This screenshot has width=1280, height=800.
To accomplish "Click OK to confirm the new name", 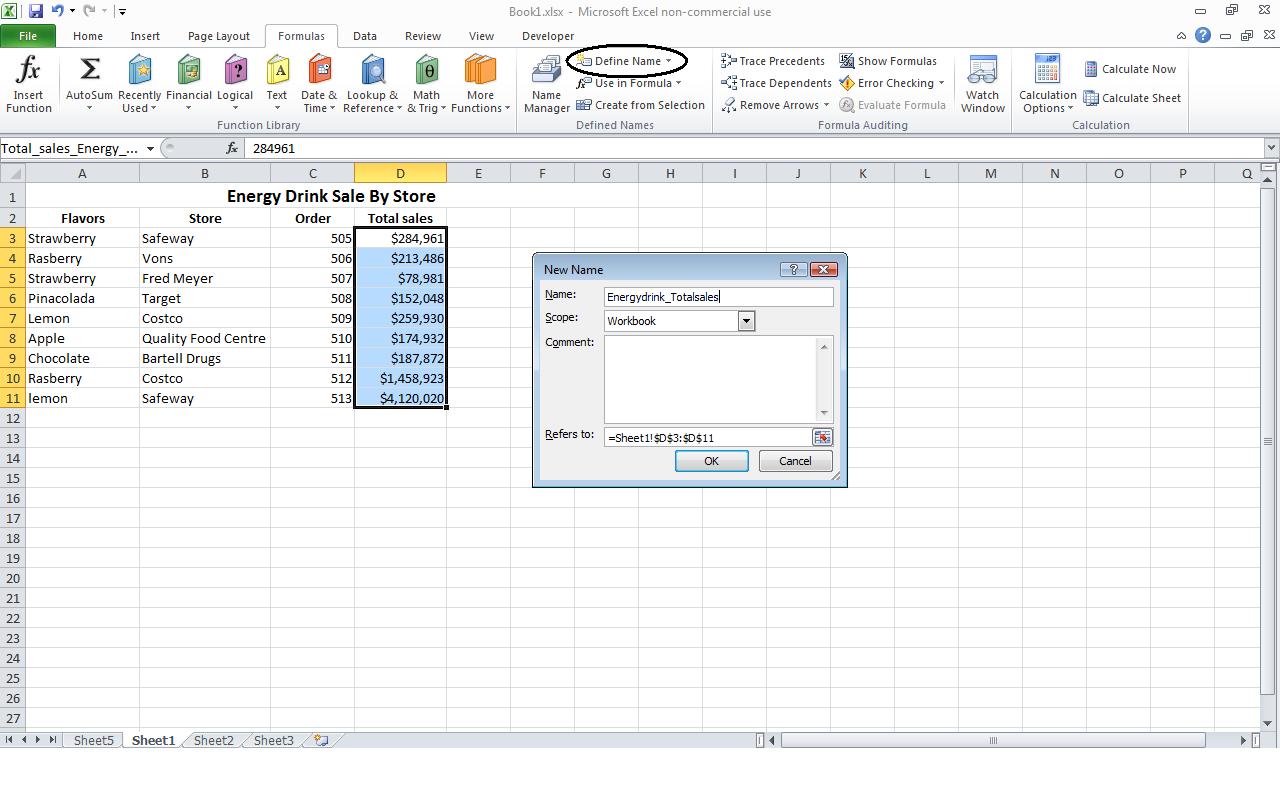I will [x=711, y=460].
